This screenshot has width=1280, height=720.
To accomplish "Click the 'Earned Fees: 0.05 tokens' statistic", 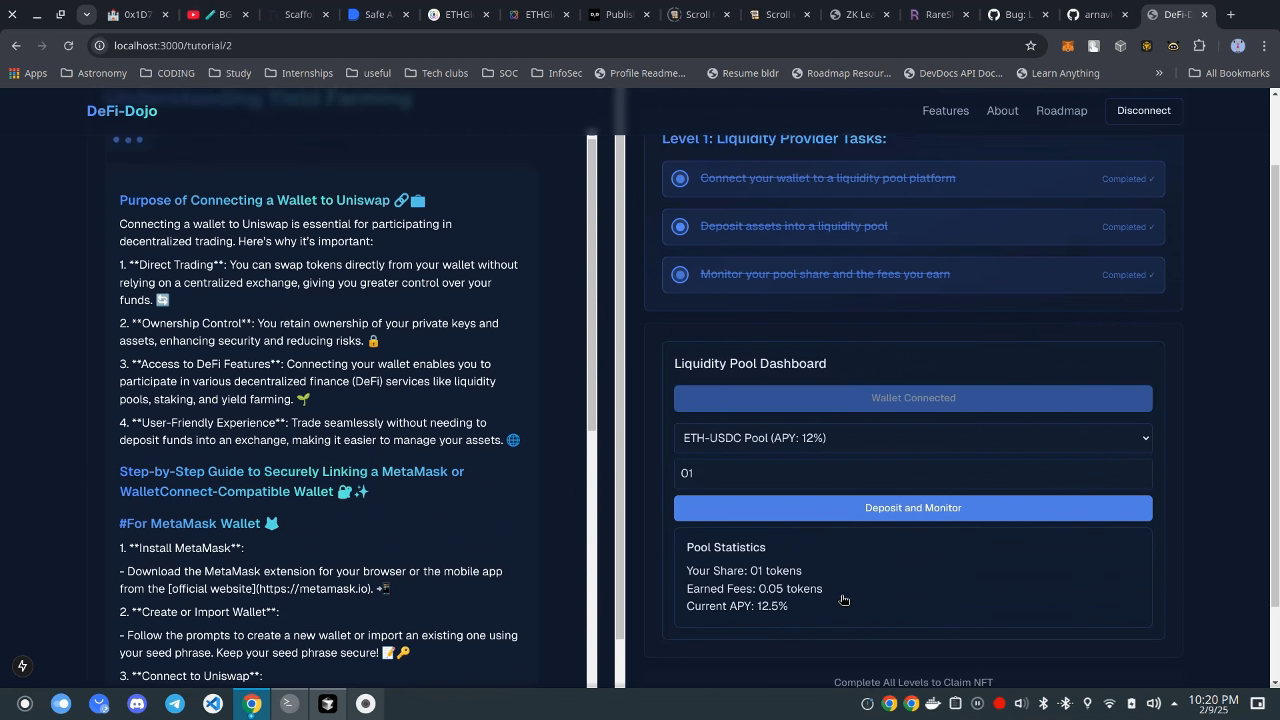I will click(x=754, y=589).
